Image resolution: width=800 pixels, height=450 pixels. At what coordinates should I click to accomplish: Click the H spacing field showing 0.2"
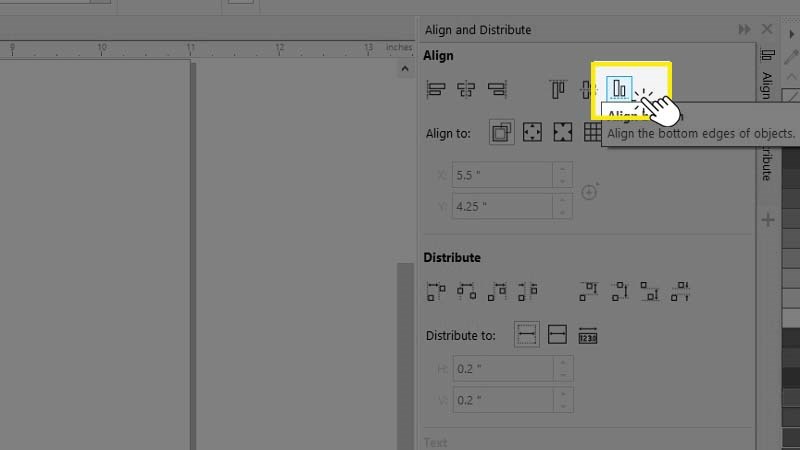click(503, 368)
